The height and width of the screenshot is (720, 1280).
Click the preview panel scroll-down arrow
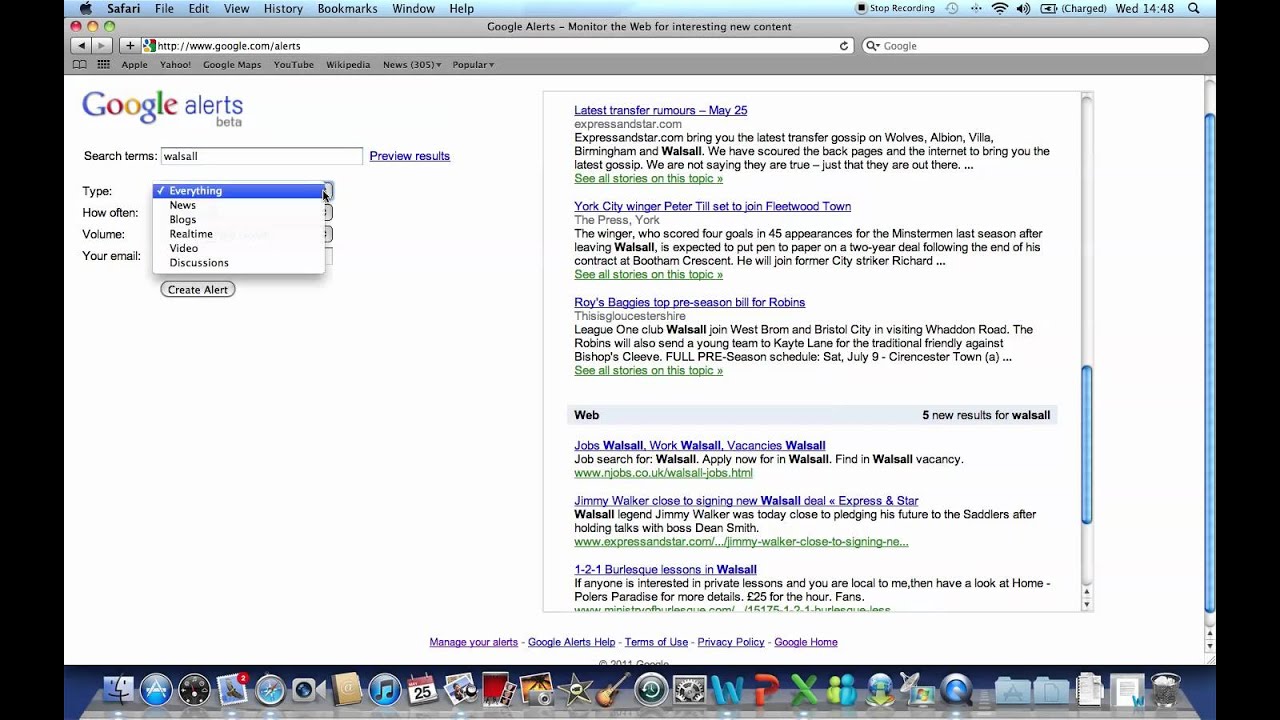[1087, 604]
